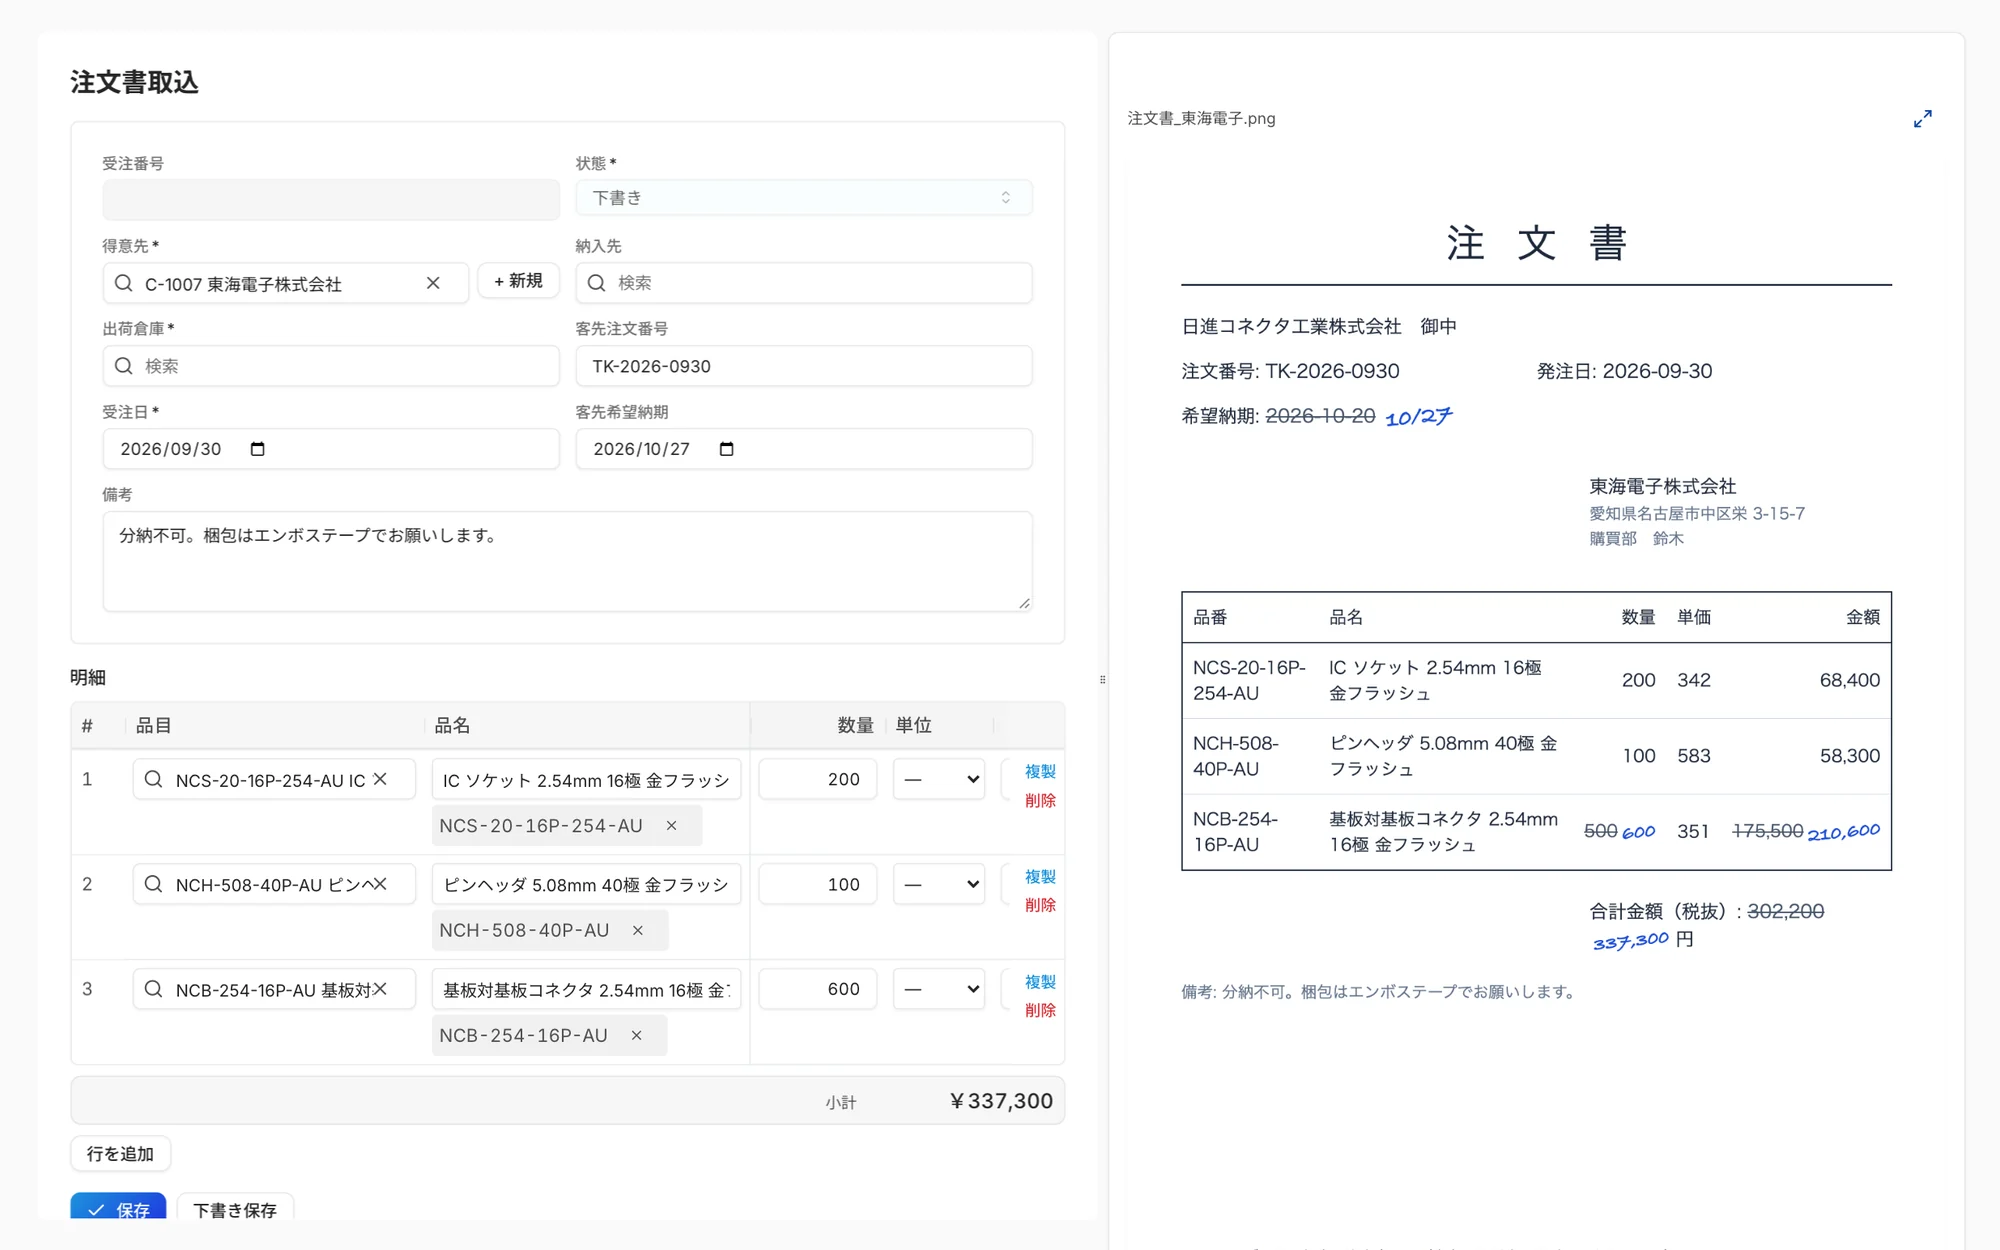
Task: Click search icon in row 3 item field
Action: click(x=154, y=989)
